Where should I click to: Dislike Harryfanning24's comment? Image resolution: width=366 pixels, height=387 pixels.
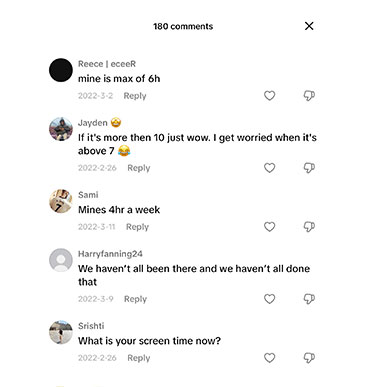pyautogui.click(x=309, y=299)
